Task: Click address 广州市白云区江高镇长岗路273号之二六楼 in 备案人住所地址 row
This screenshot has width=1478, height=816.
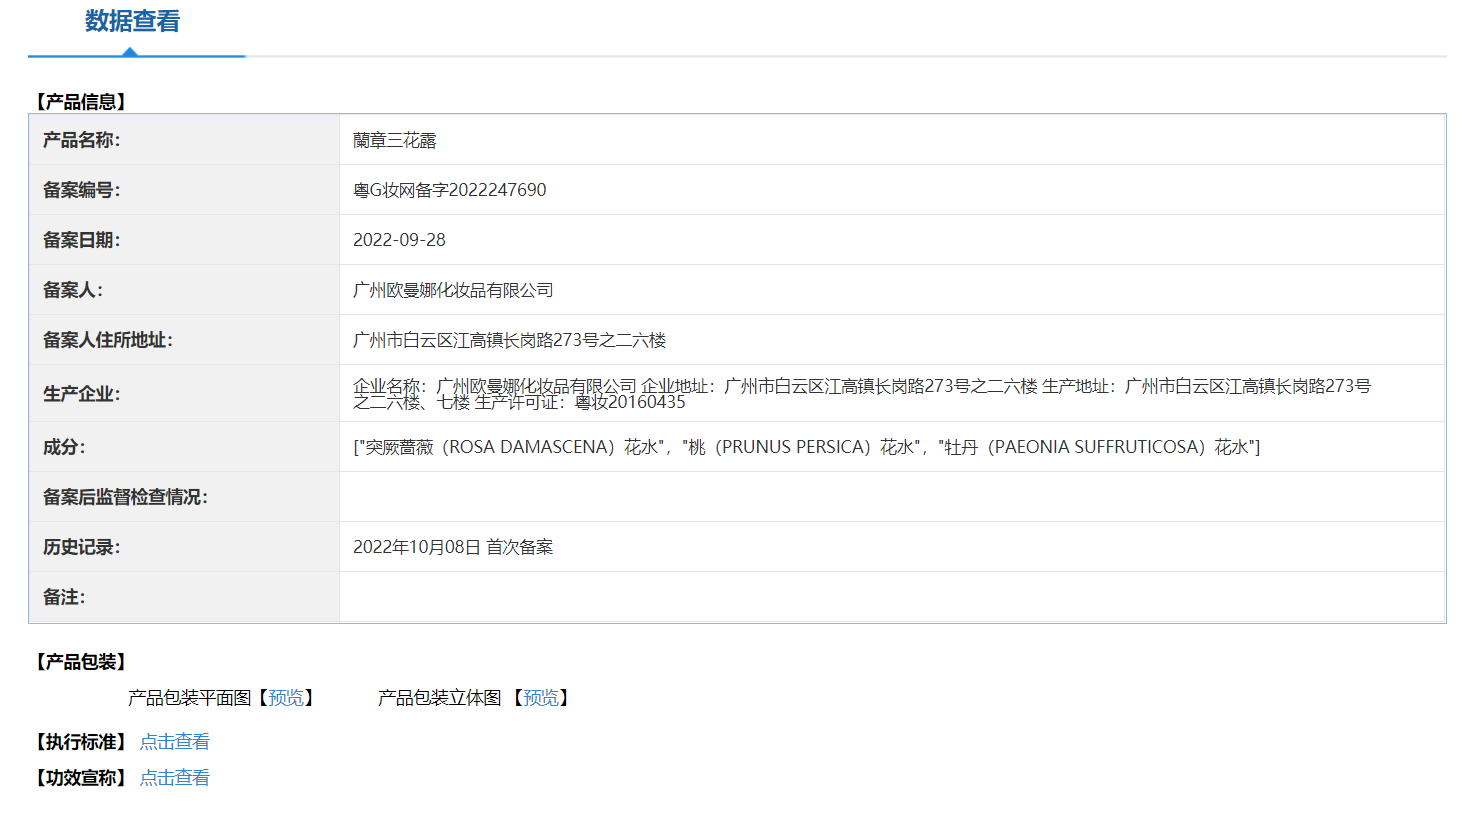Action: 510,340
